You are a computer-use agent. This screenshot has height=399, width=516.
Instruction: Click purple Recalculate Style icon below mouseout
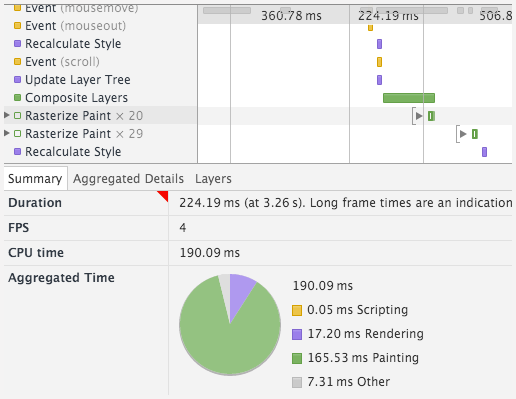(18, 43)
